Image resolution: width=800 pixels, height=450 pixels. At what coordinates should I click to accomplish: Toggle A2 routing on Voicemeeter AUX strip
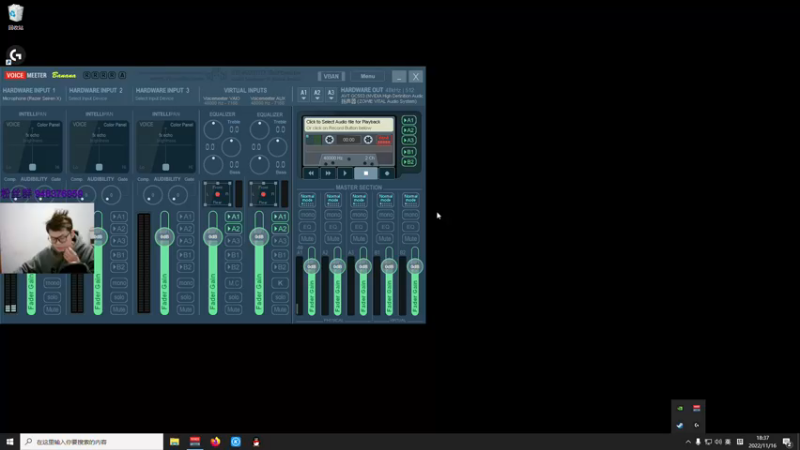click(x=280, y=229)
